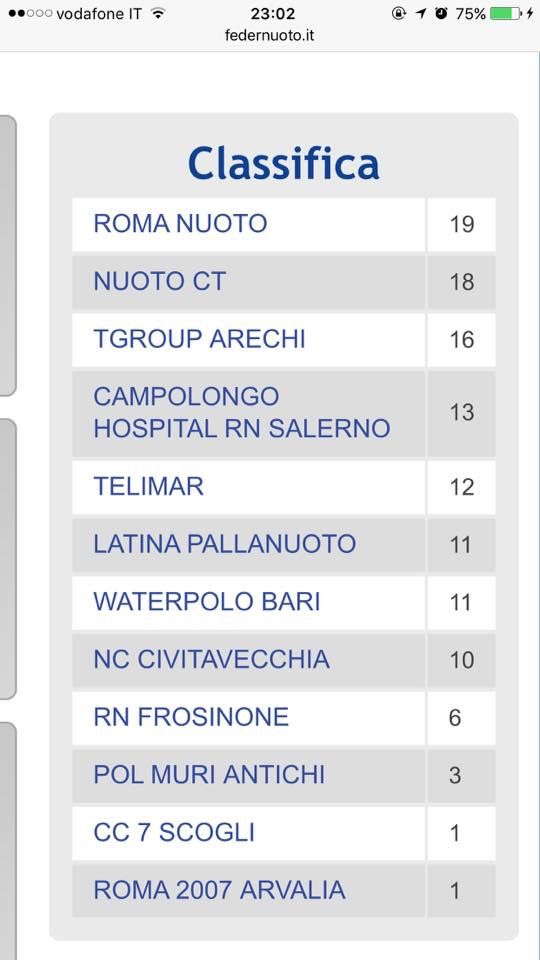
Task: Open ROMA 2007 ARVALIA team link
Action: [219, 890]
